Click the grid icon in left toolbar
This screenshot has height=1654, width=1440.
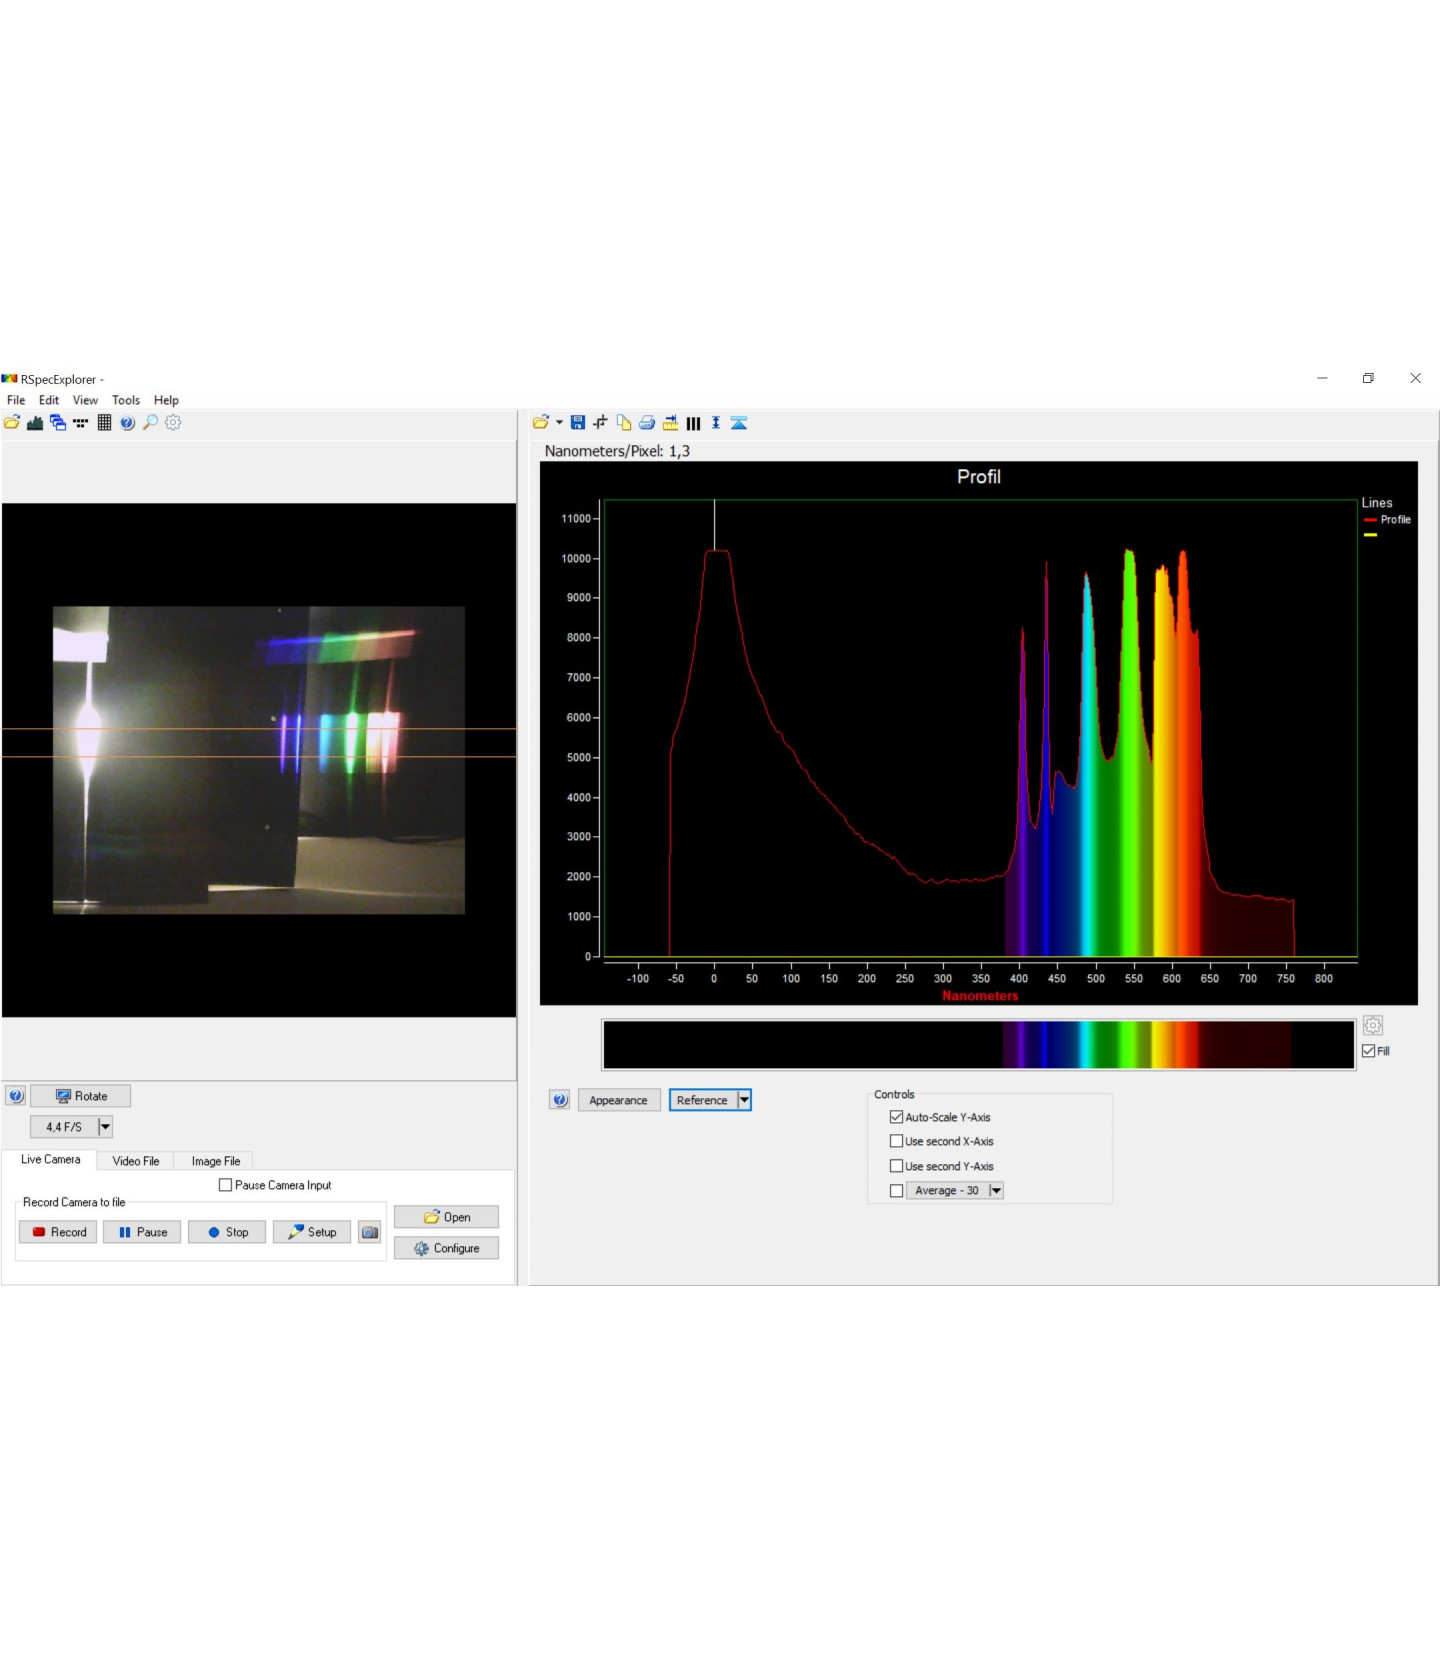[x=104, y=422]
